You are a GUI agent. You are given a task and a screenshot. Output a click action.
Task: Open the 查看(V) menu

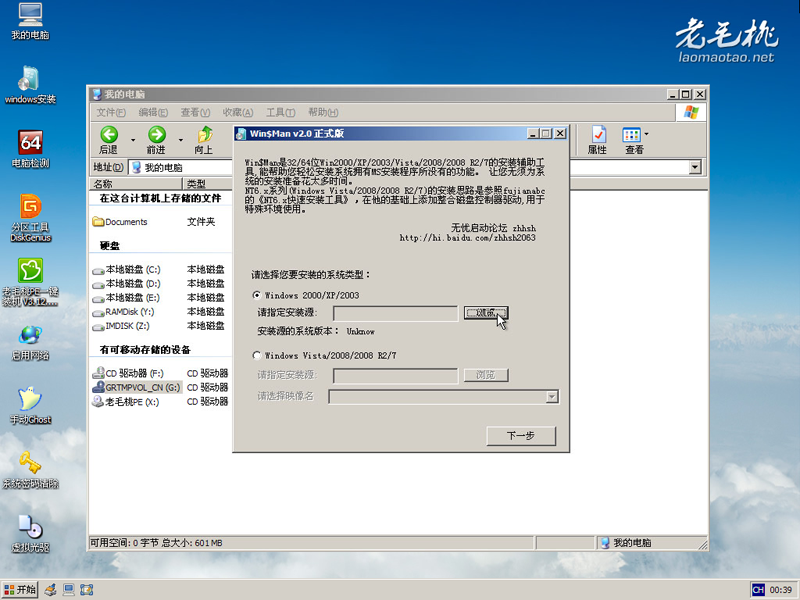coord(195,112)
